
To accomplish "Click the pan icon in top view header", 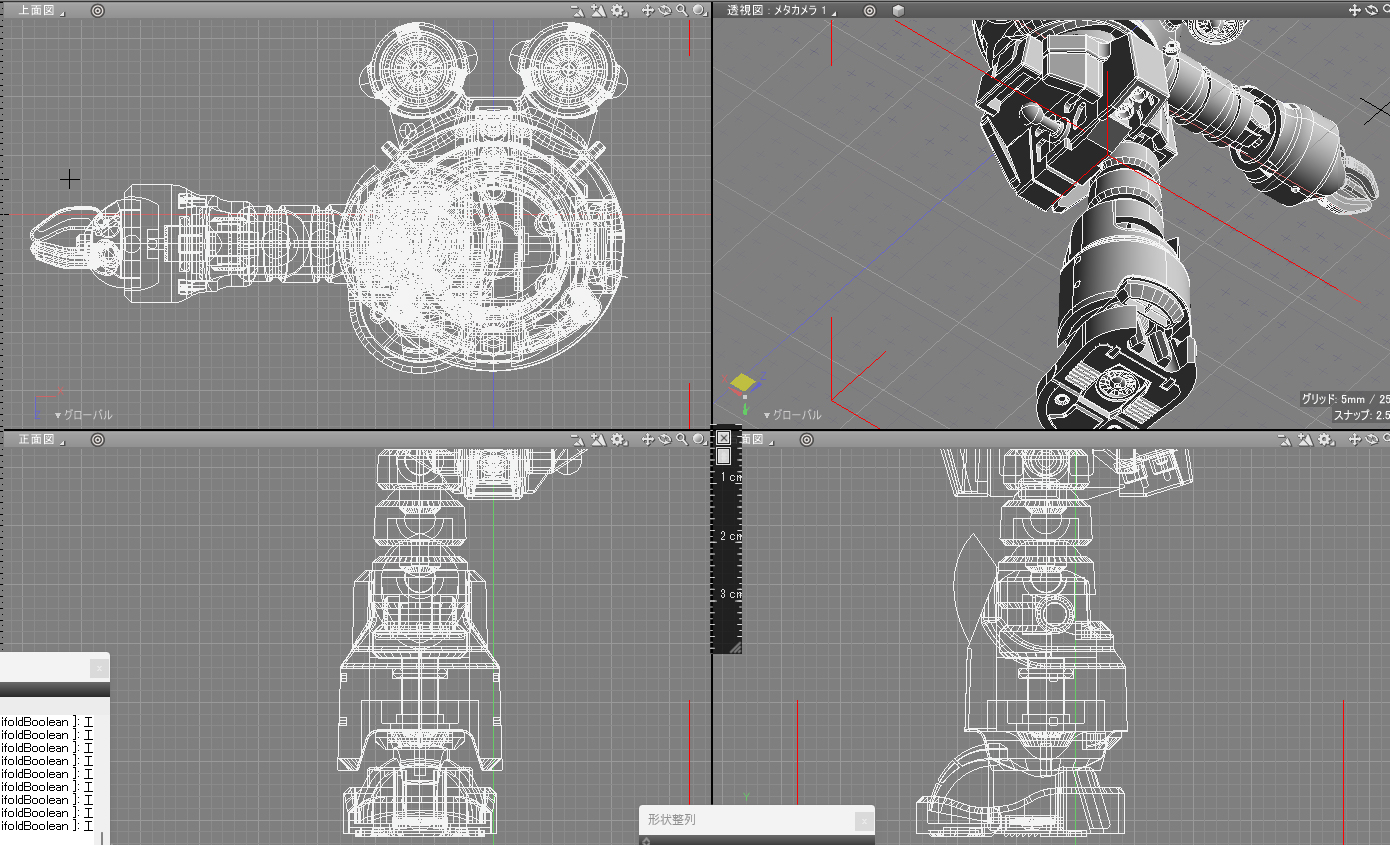I will click(648, 10).
